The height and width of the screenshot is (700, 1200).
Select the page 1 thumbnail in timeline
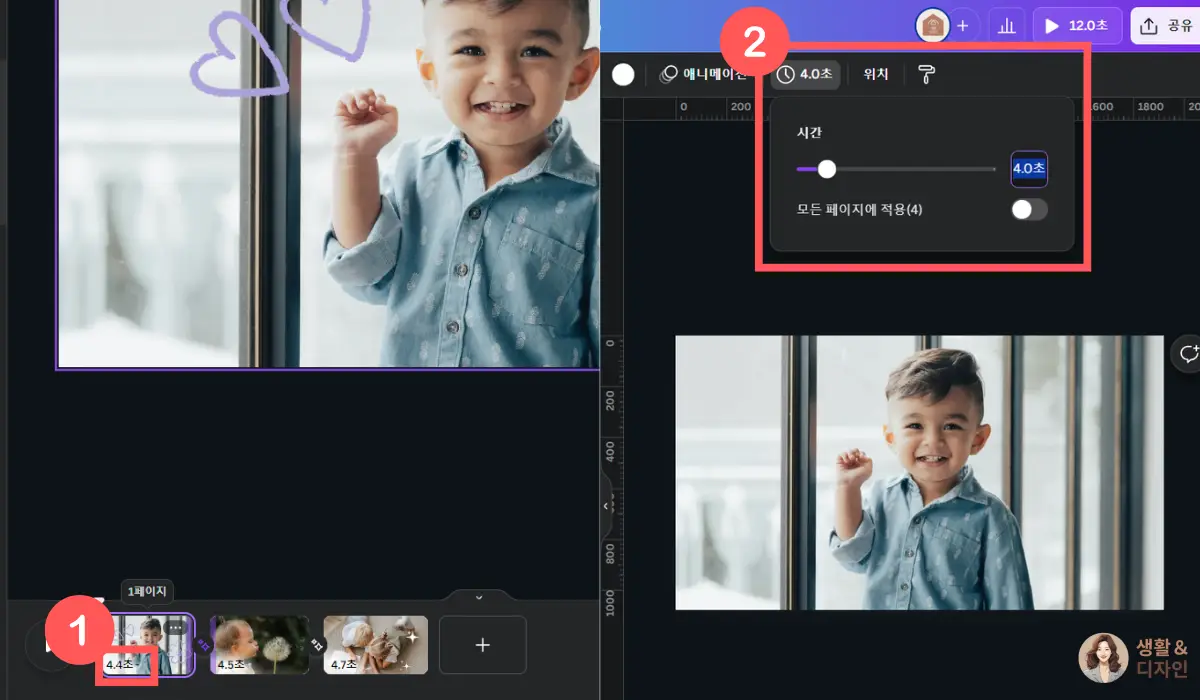point(148,644)
